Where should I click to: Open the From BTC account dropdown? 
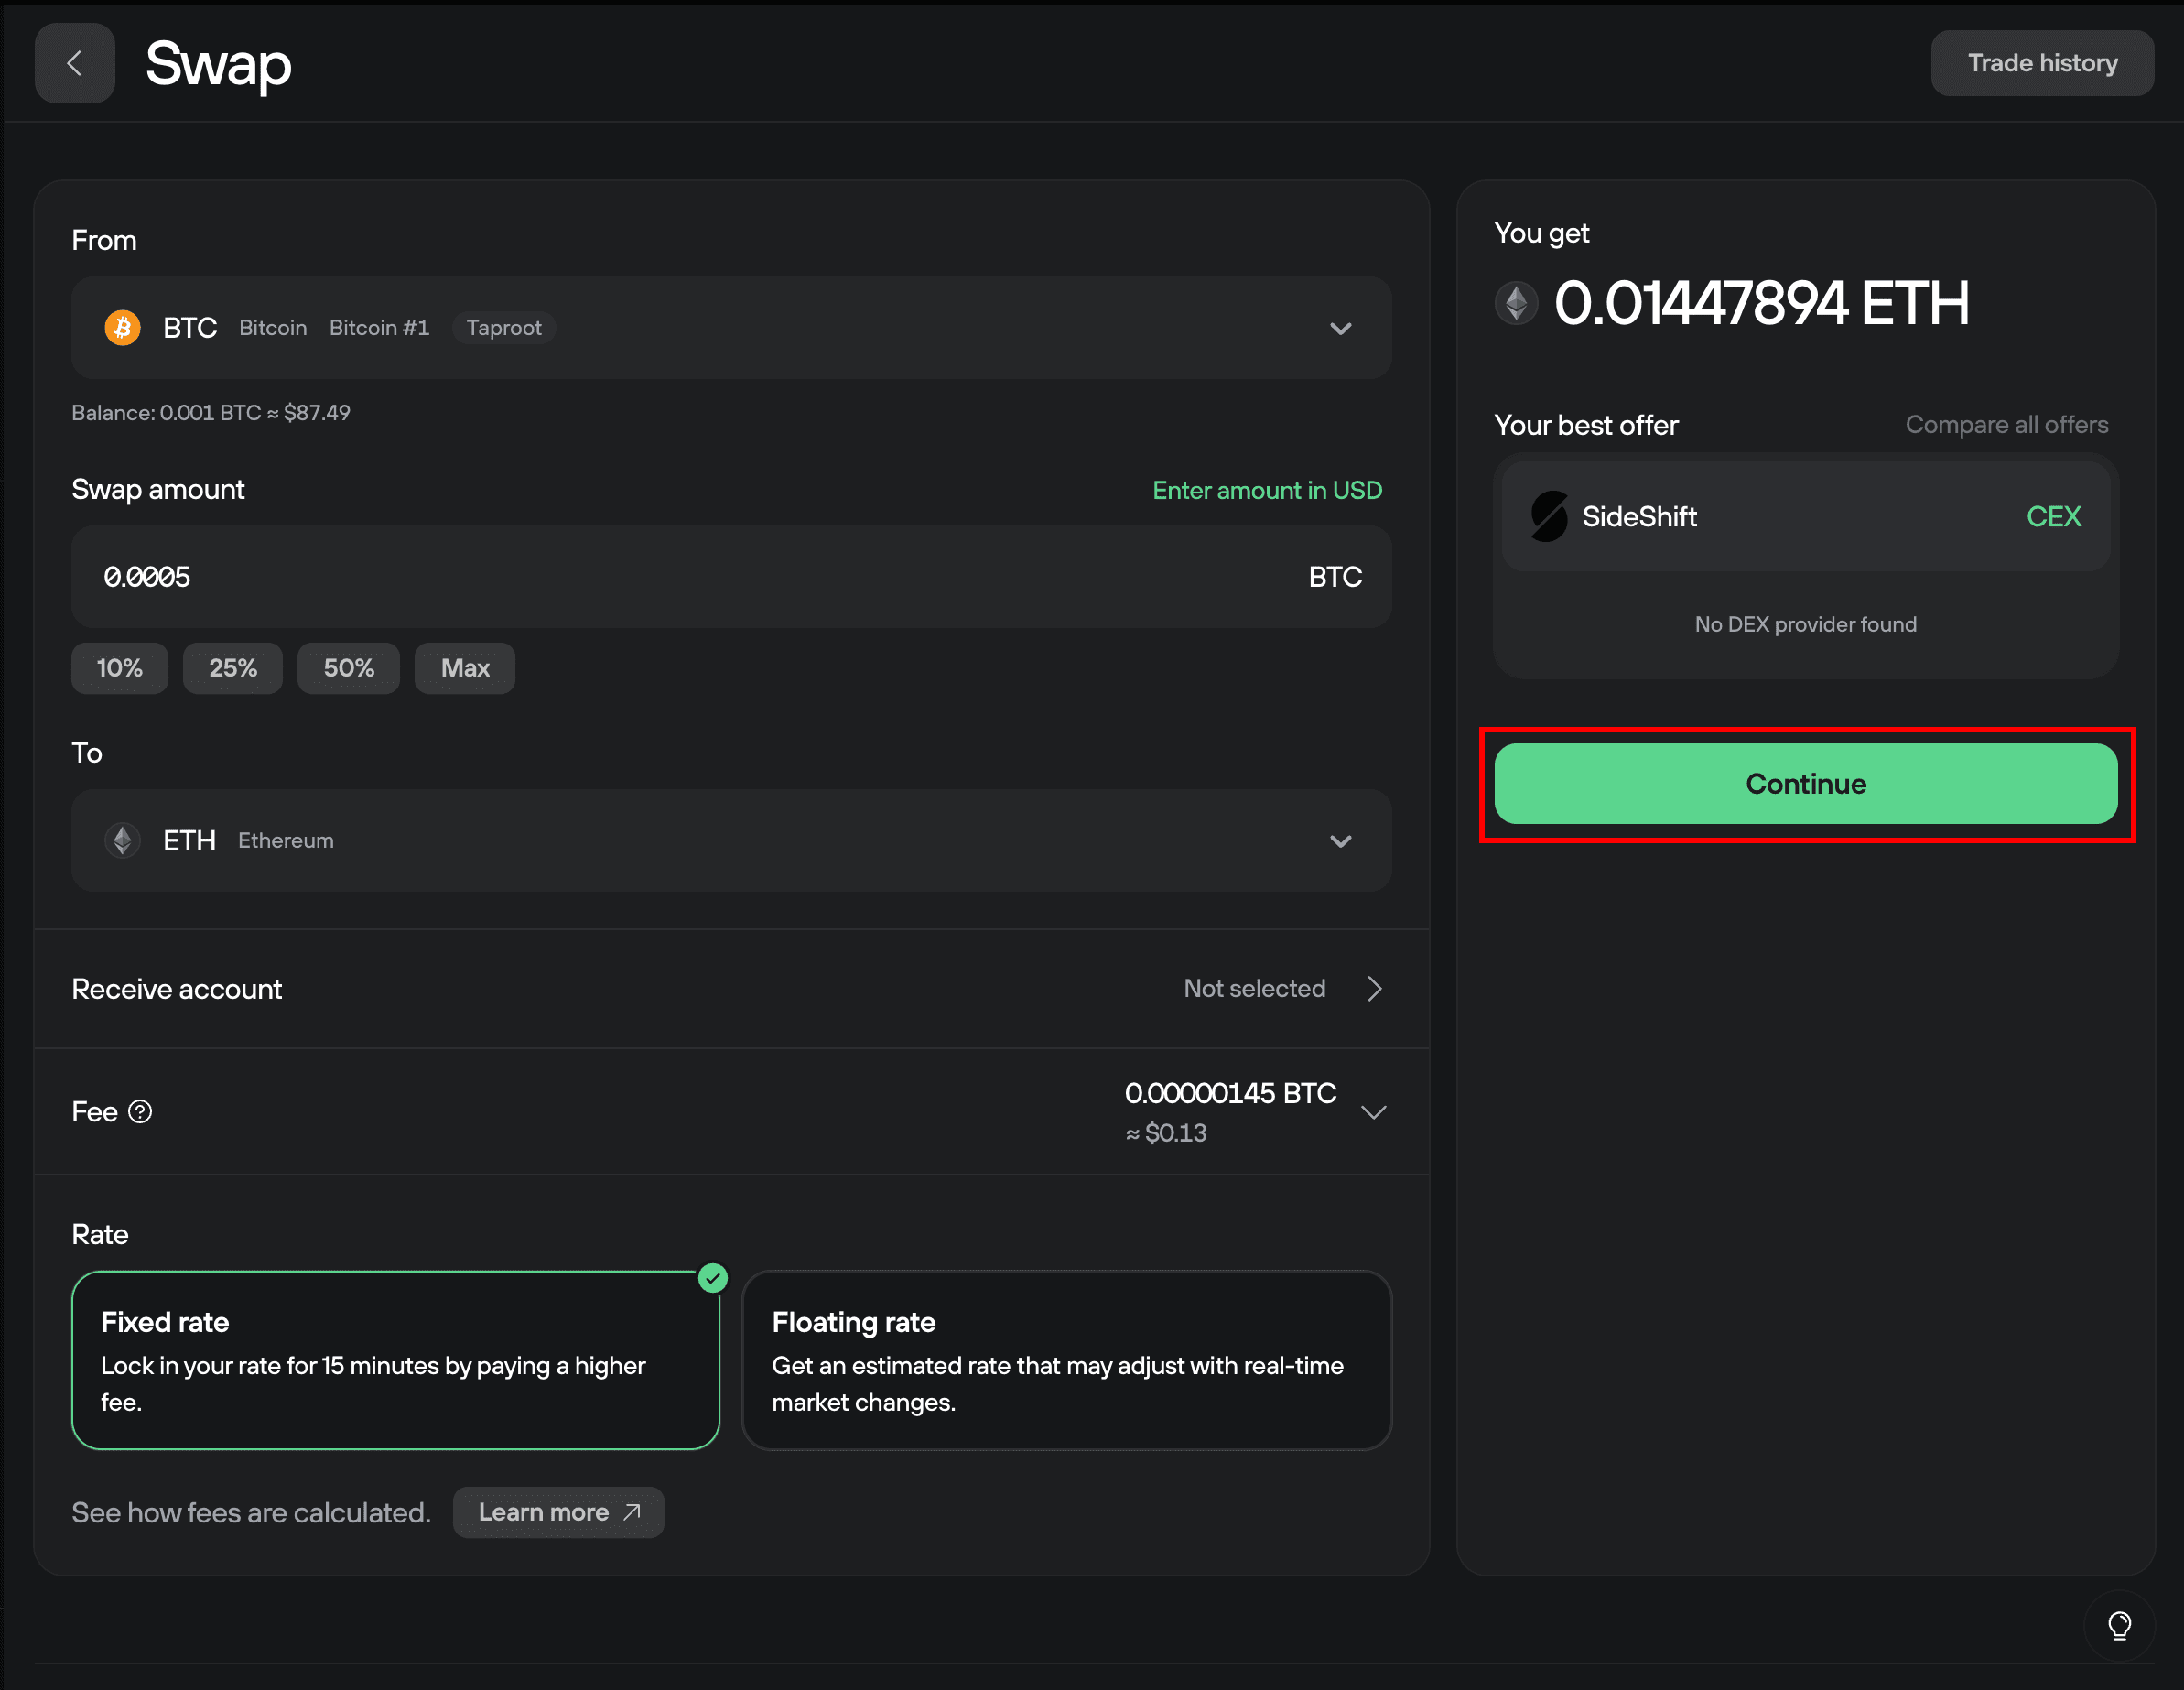[1340, 329]
